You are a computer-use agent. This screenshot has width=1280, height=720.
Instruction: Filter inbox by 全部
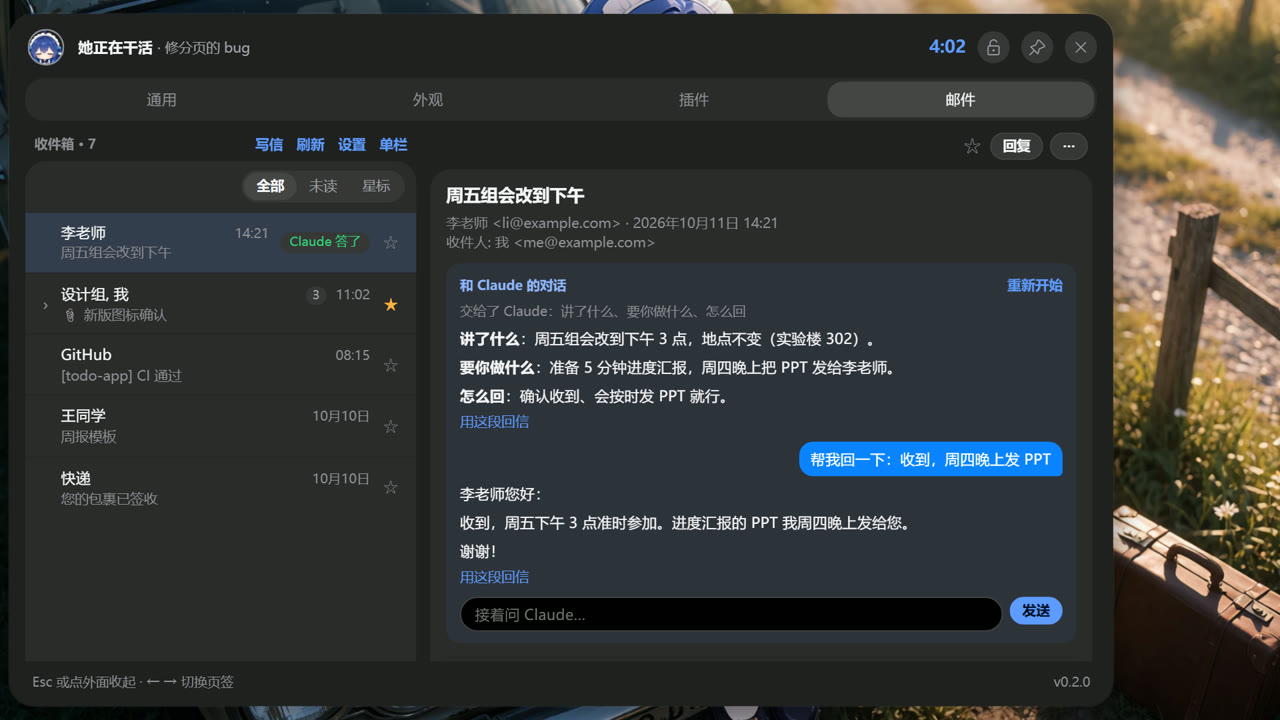270,186
